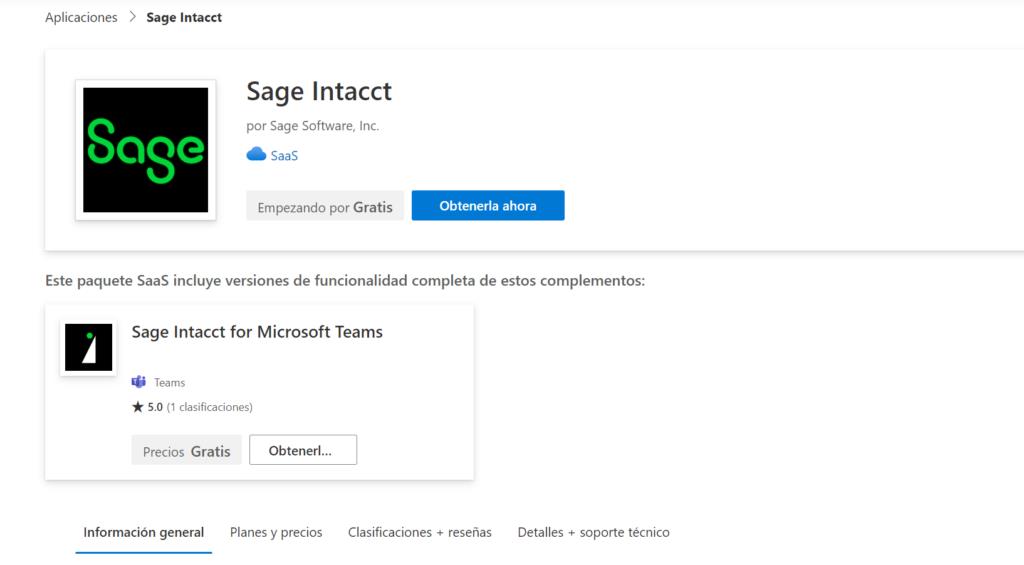Click the blue cloud SaaS icon

256,154
